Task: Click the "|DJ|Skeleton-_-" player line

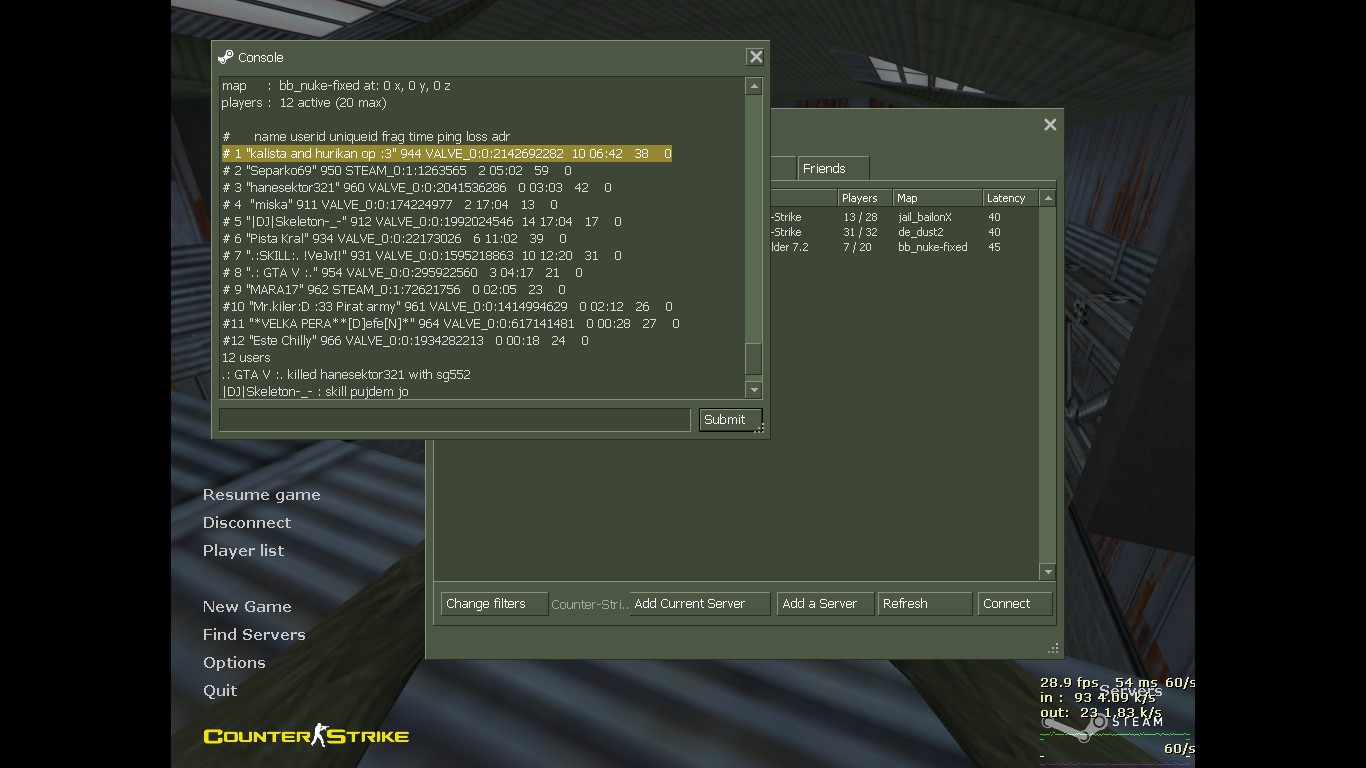Action: tap(422, 221)
